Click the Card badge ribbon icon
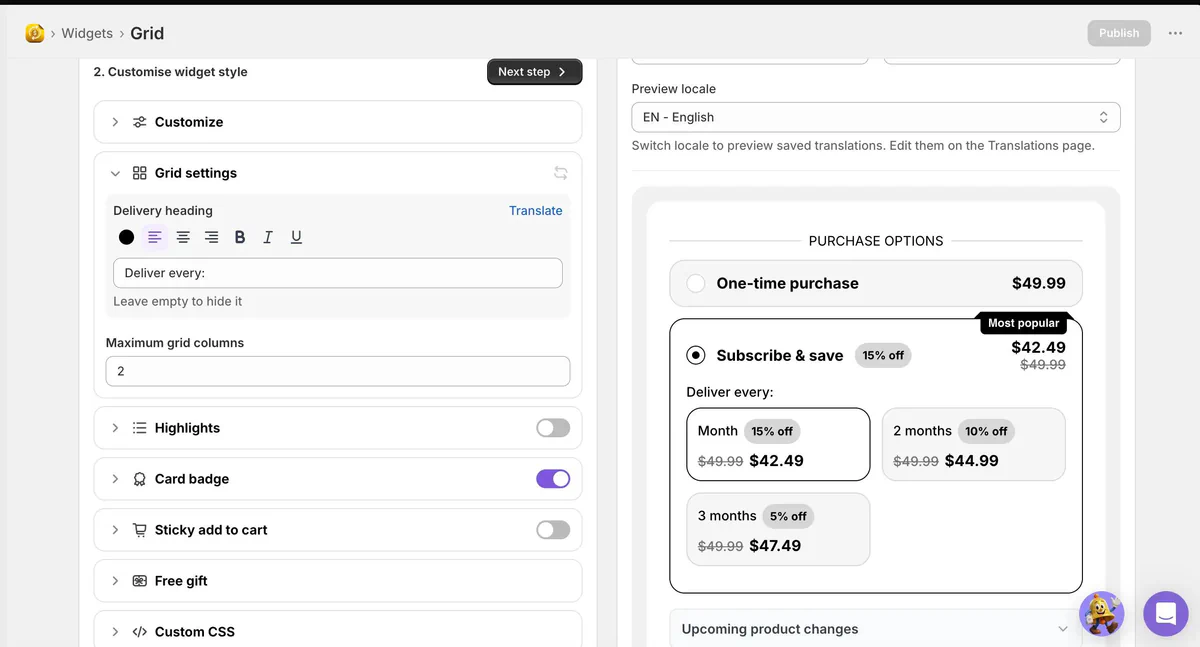 [x=140, y=479]
